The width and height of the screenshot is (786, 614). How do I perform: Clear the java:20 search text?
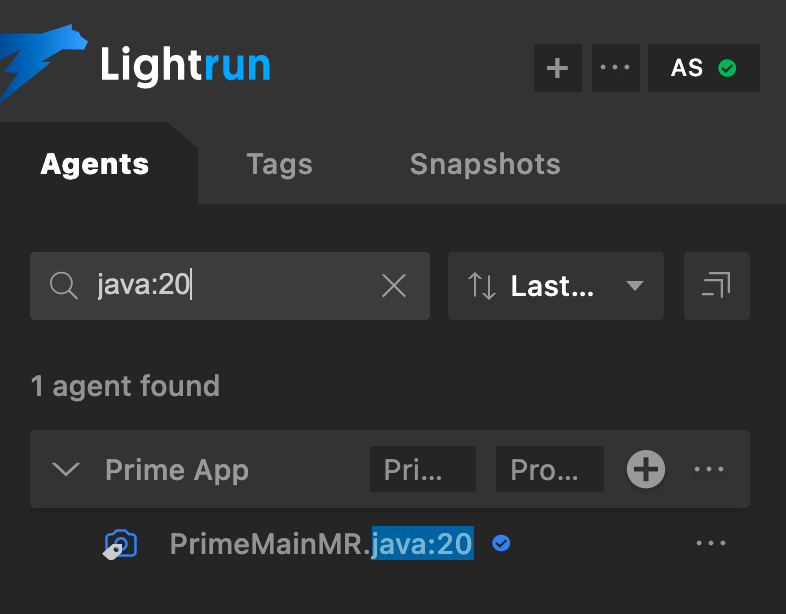(x=394, y=286)
